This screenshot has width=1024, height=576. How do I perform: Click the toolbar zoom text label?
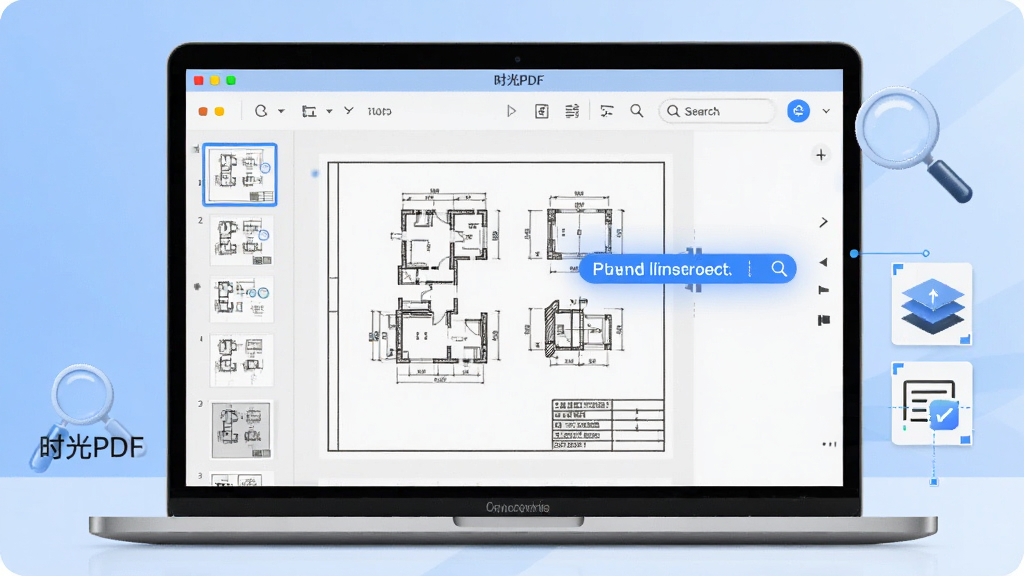[x=379, y=112]
